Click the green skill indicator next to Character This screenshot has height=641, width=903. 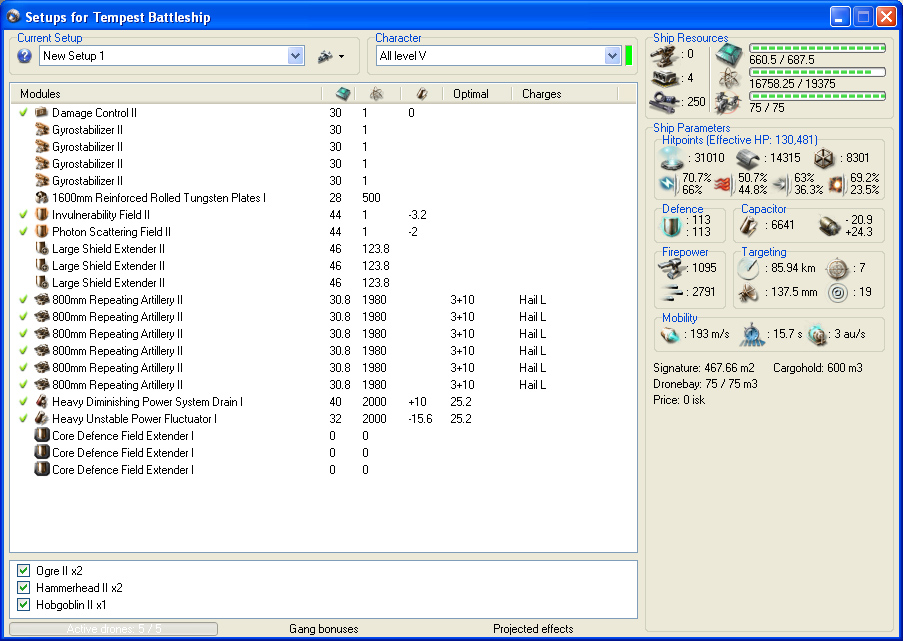[x=628, y=56]
